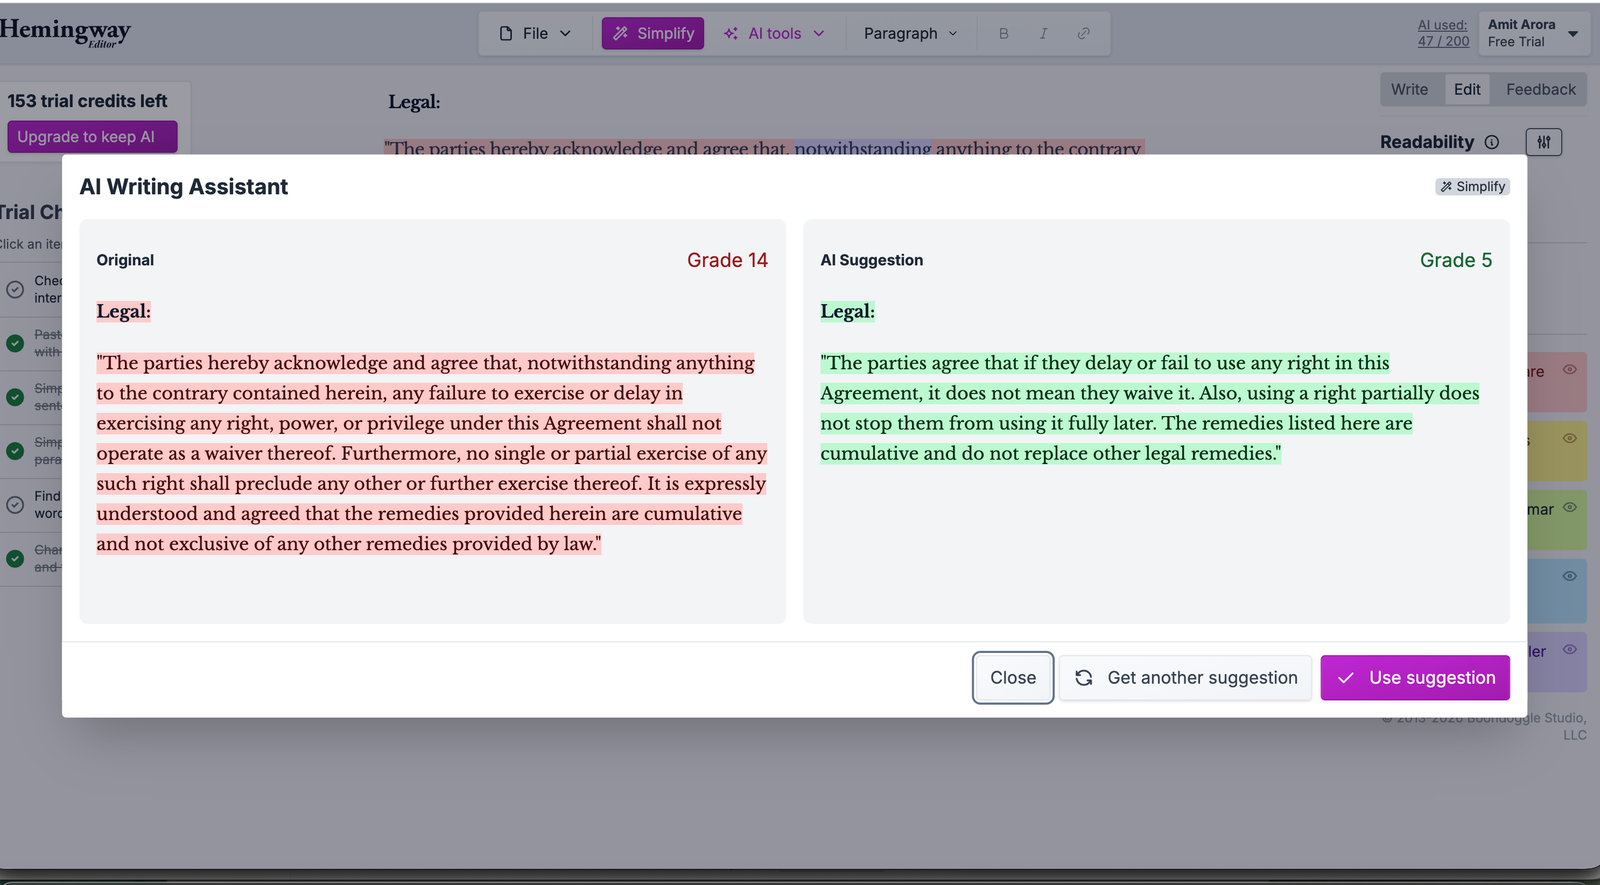Close the AI Writing Assistant dialog
Image resolution: width=1600 pixels, height=885 pixels.
click(1013, 678)
